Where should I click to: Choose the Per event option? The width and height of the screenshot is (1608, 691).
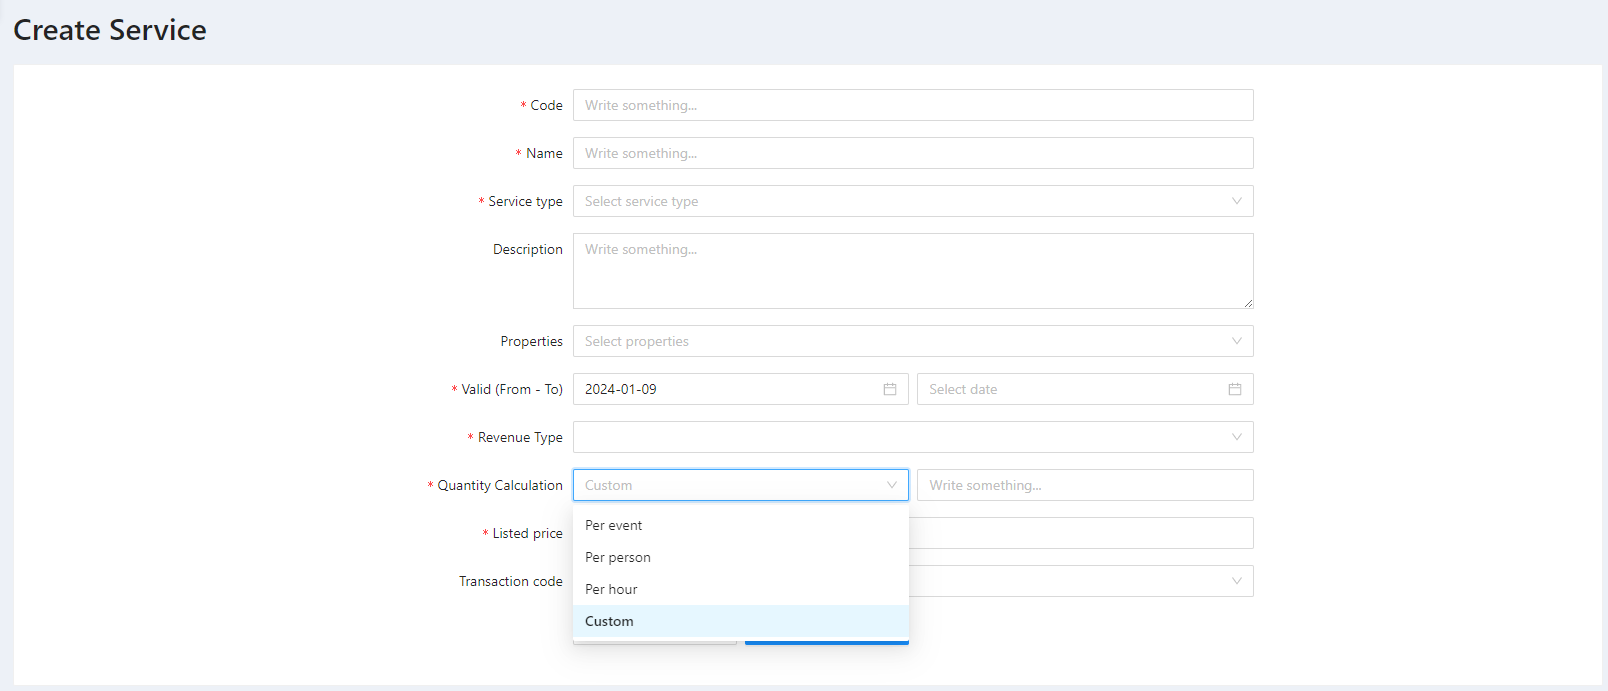pos(614,525)
